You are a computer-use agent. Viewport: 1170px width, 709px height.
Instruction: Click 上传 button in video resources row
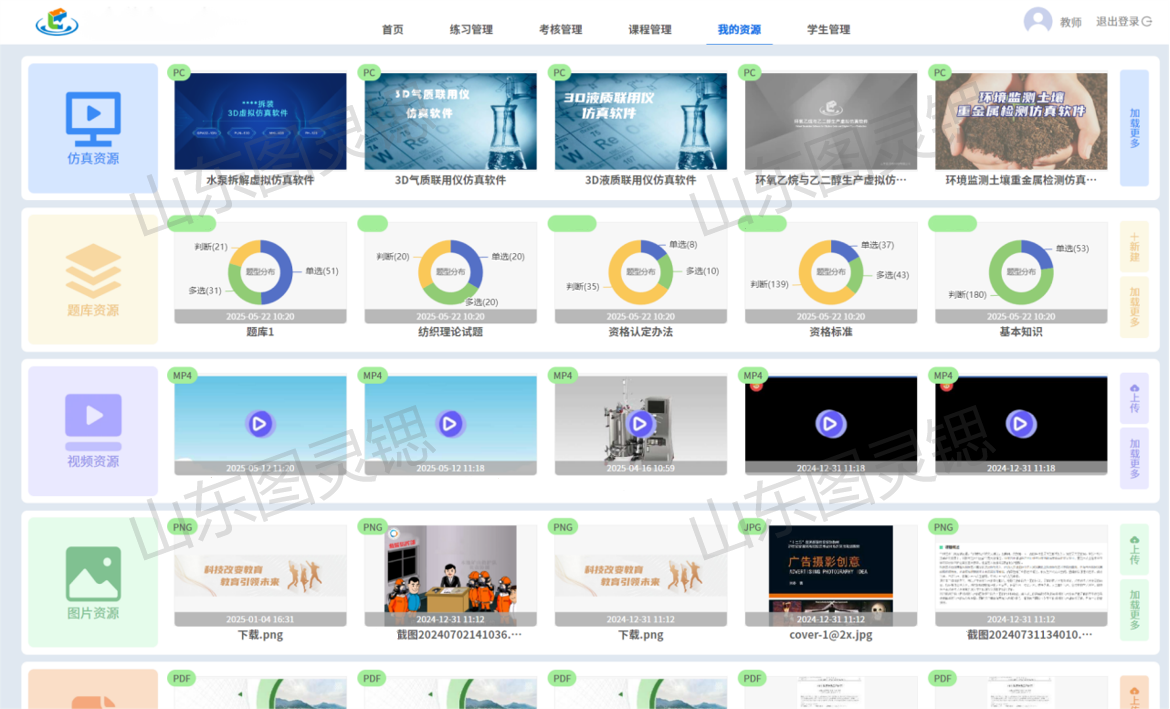tap(1134, 398)
